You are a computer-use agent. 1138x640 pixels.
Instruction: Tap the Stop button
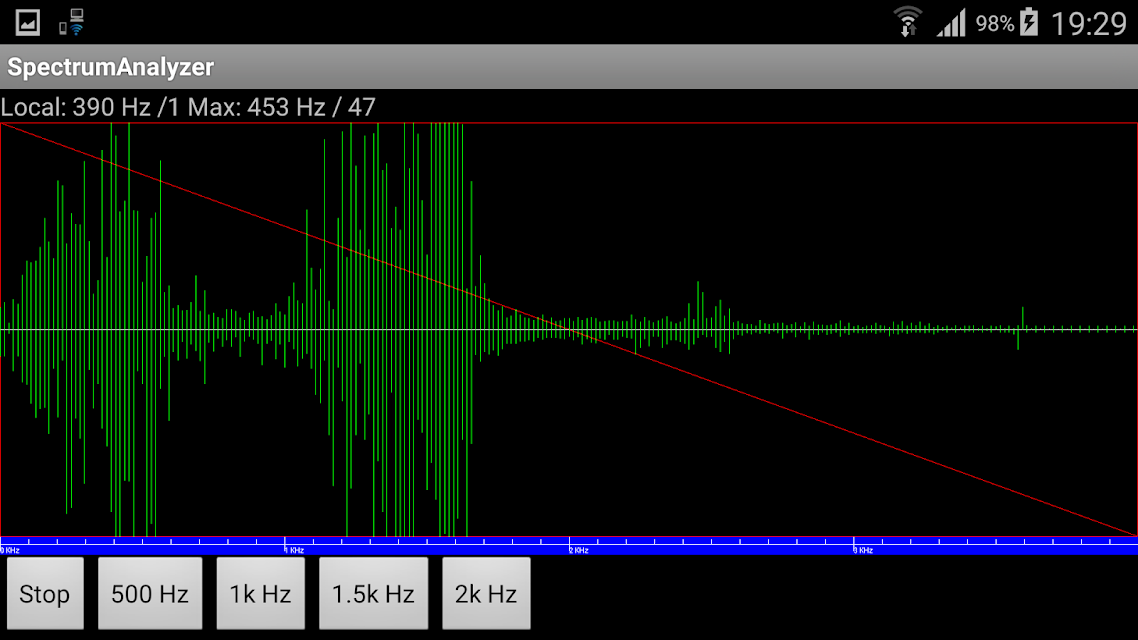pyautogui.click(x=45, y=594)
